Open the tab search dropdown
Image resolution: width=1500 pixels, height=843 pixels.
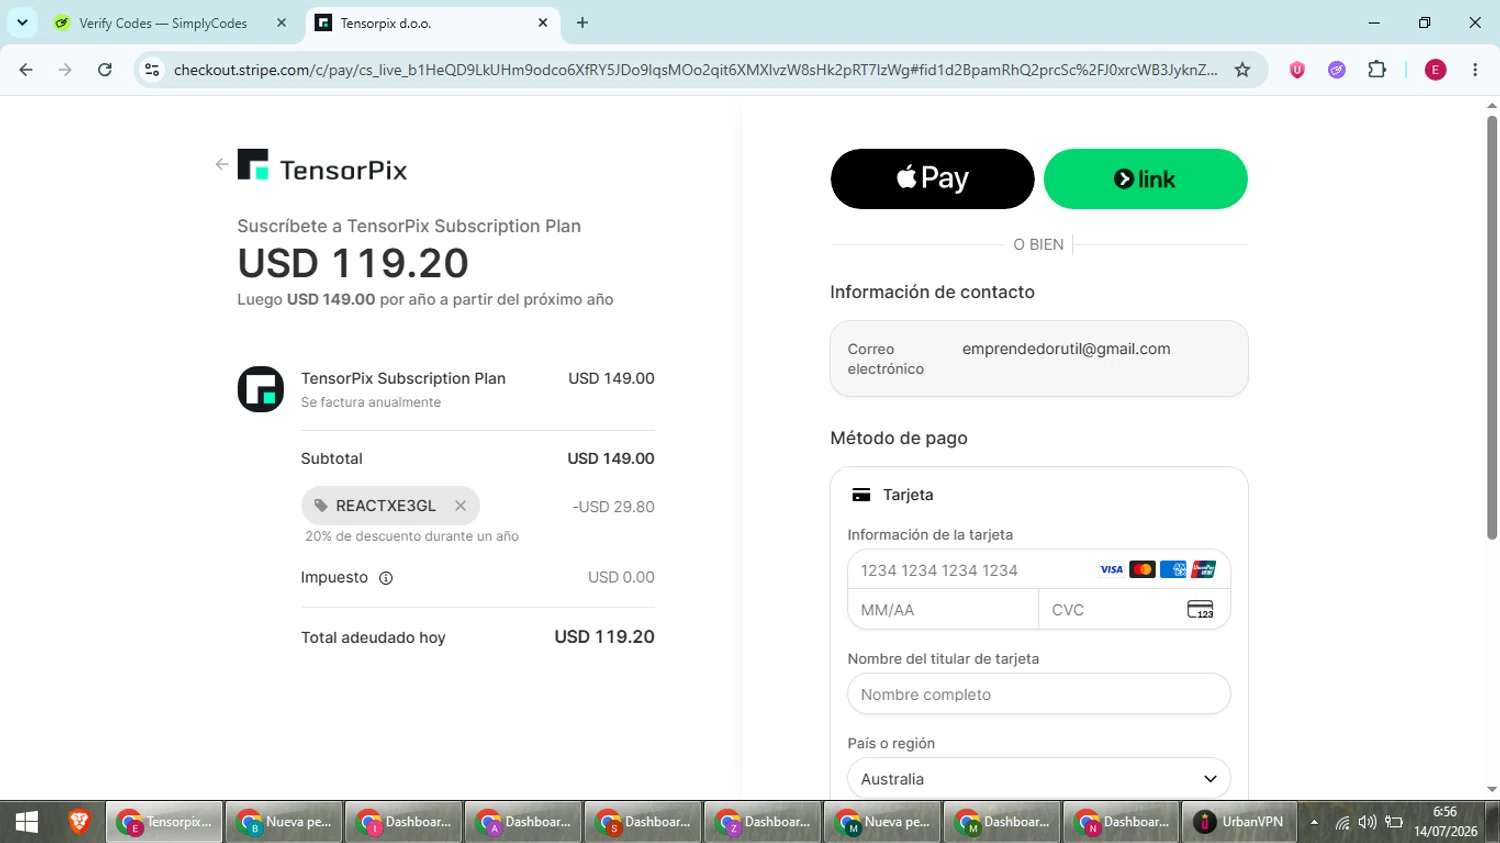coord(22,23)
